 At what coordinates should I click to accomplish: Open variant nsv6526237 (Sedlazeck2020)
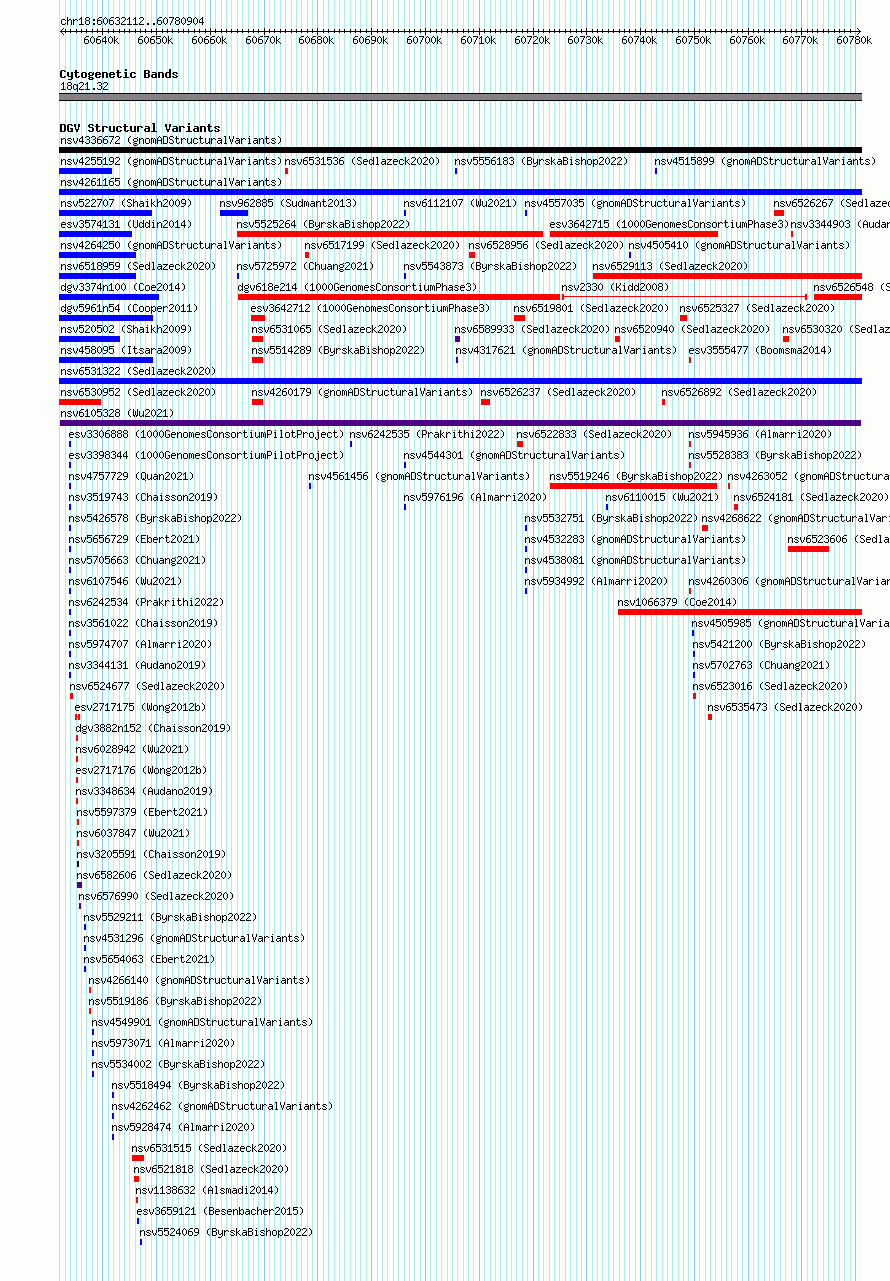[558, 392]
